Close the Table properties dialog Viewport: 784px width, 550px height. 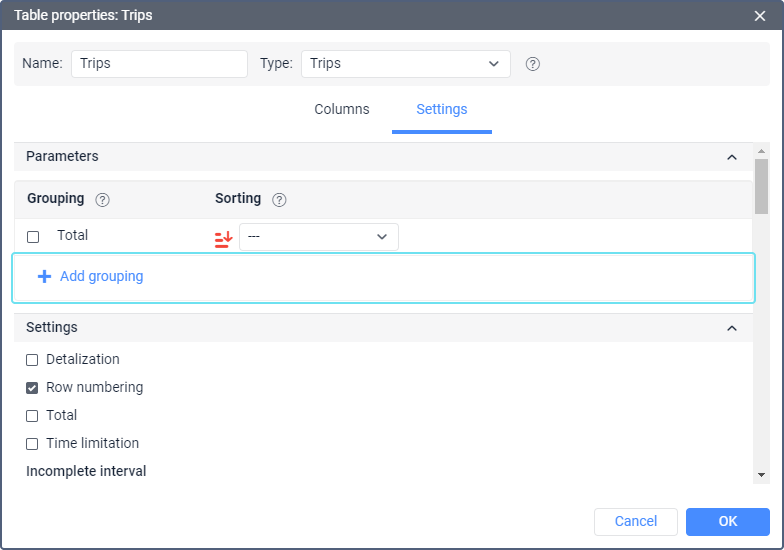(x=760, y=16)
